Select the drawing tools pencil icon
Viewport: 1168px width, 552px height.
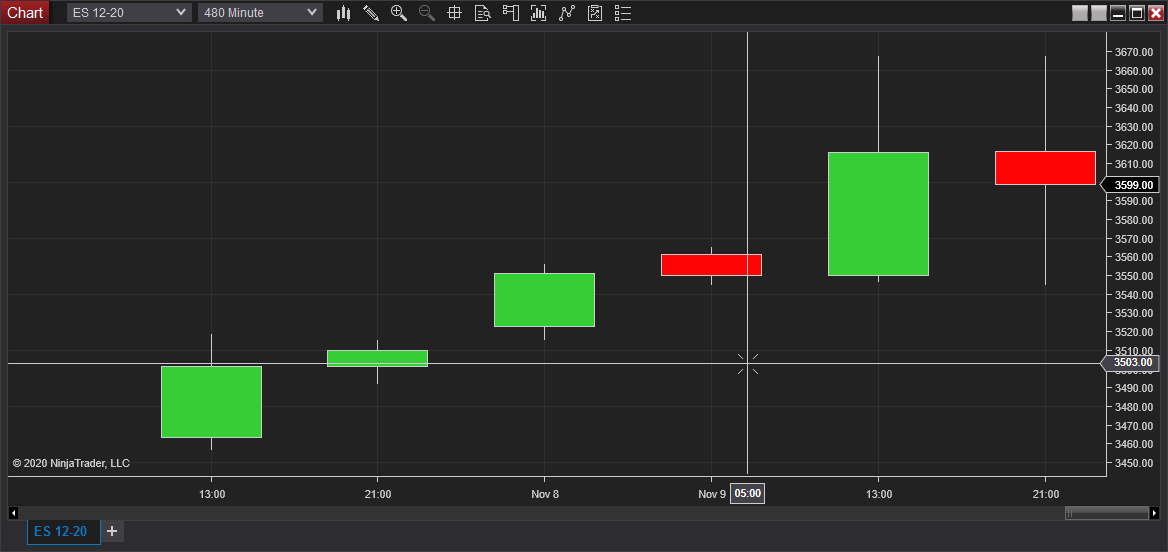coord(371,13)
